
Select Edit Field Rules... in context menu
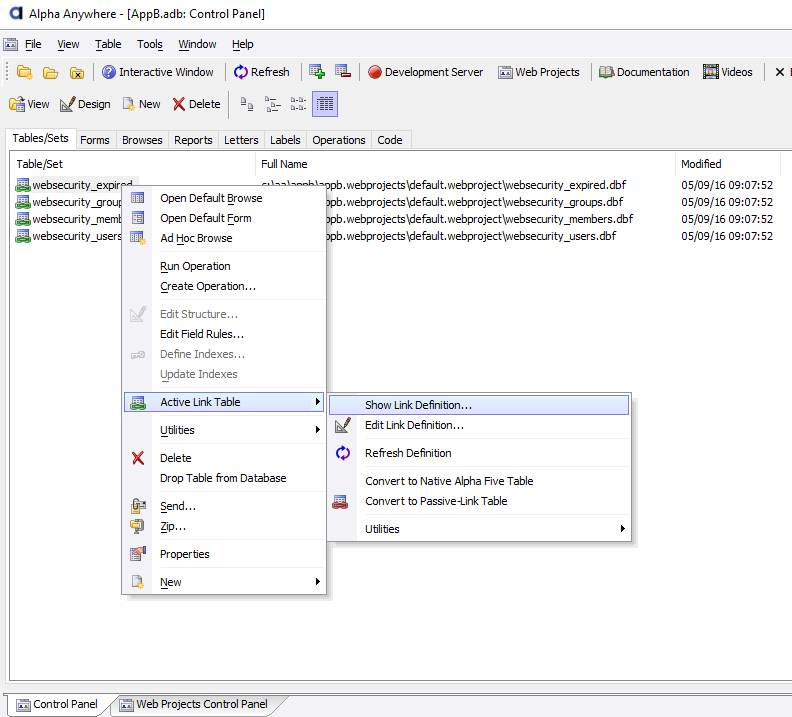[x=224, y=334]
